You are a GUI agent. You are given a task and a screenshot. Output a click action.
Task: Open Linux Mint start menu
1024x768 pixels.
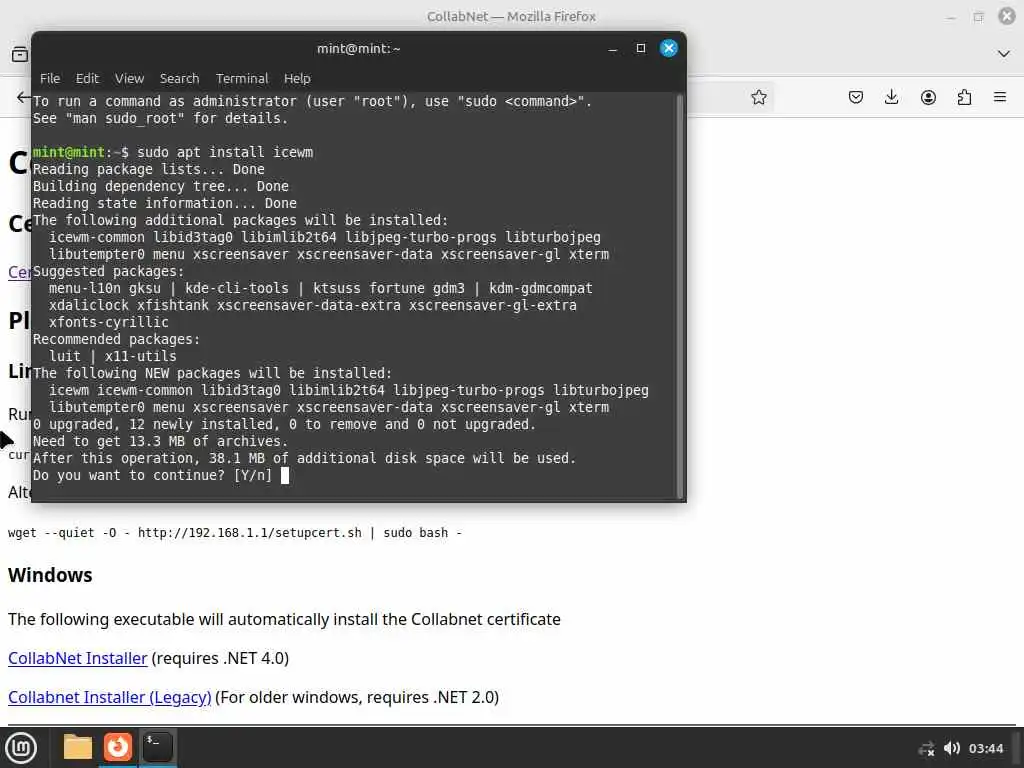21,747
